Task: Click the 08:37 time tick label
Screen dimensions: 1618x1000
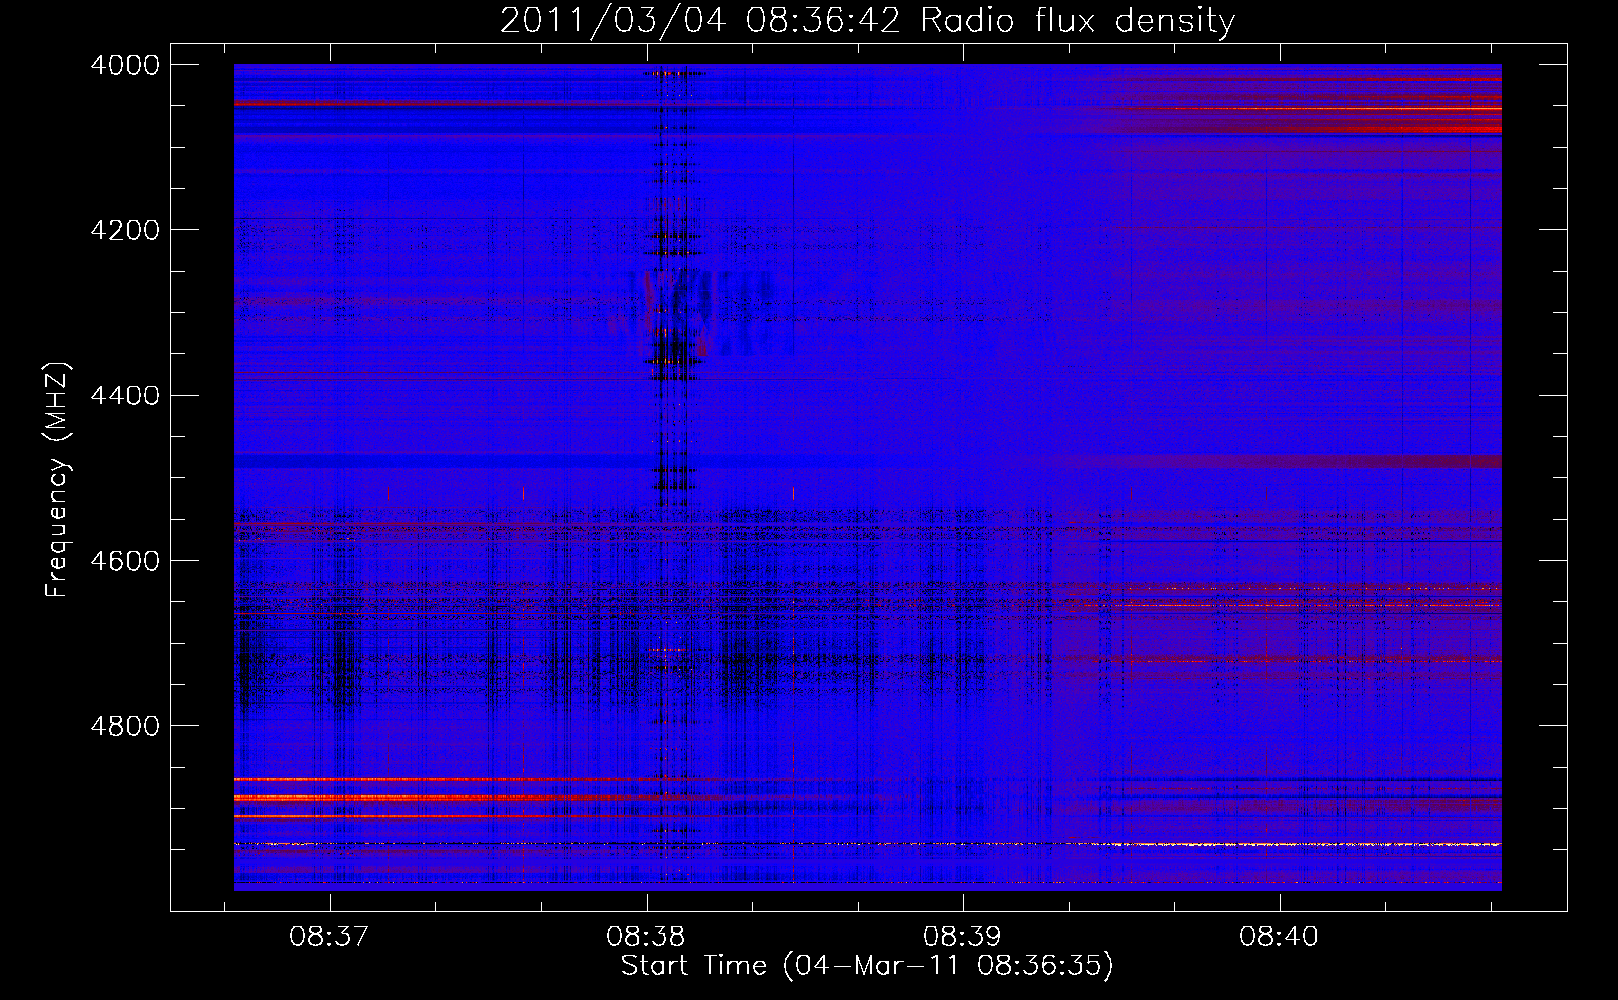Action: click(329, 936)
